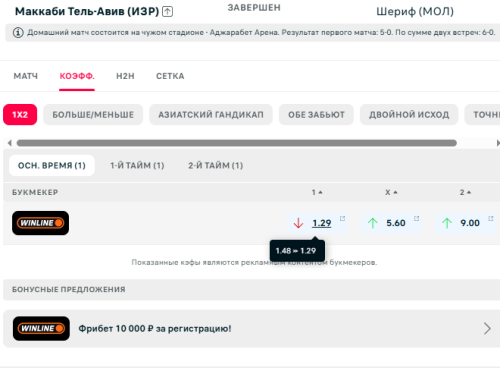This screenshot has height=368, width=500.
Task: Click the 1.29 home win odds
Action: tap(322, 223)
